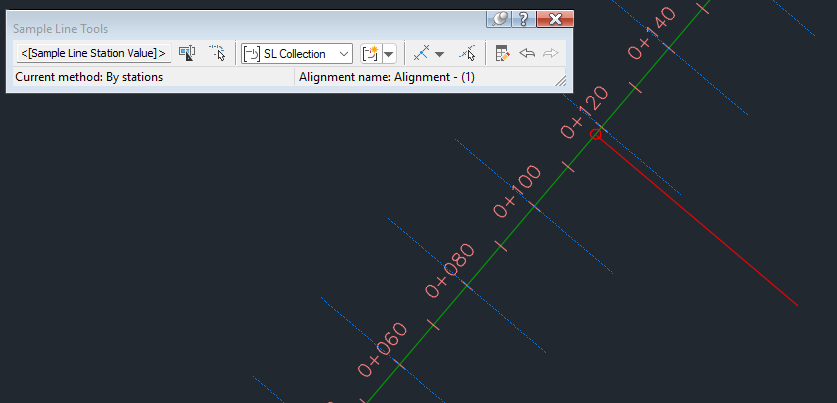
Task: Click station label 0+140
Action: (x=652, y=33)
